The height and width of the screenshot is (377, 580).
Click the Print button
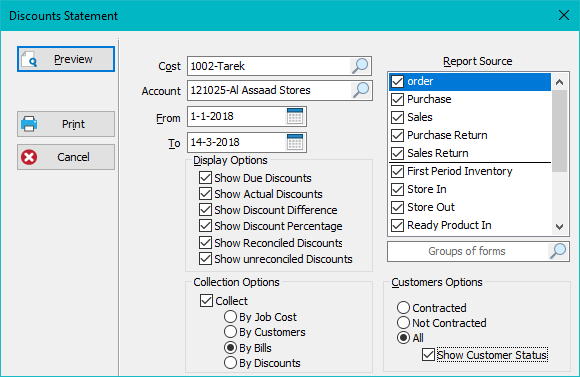point(66,124)
